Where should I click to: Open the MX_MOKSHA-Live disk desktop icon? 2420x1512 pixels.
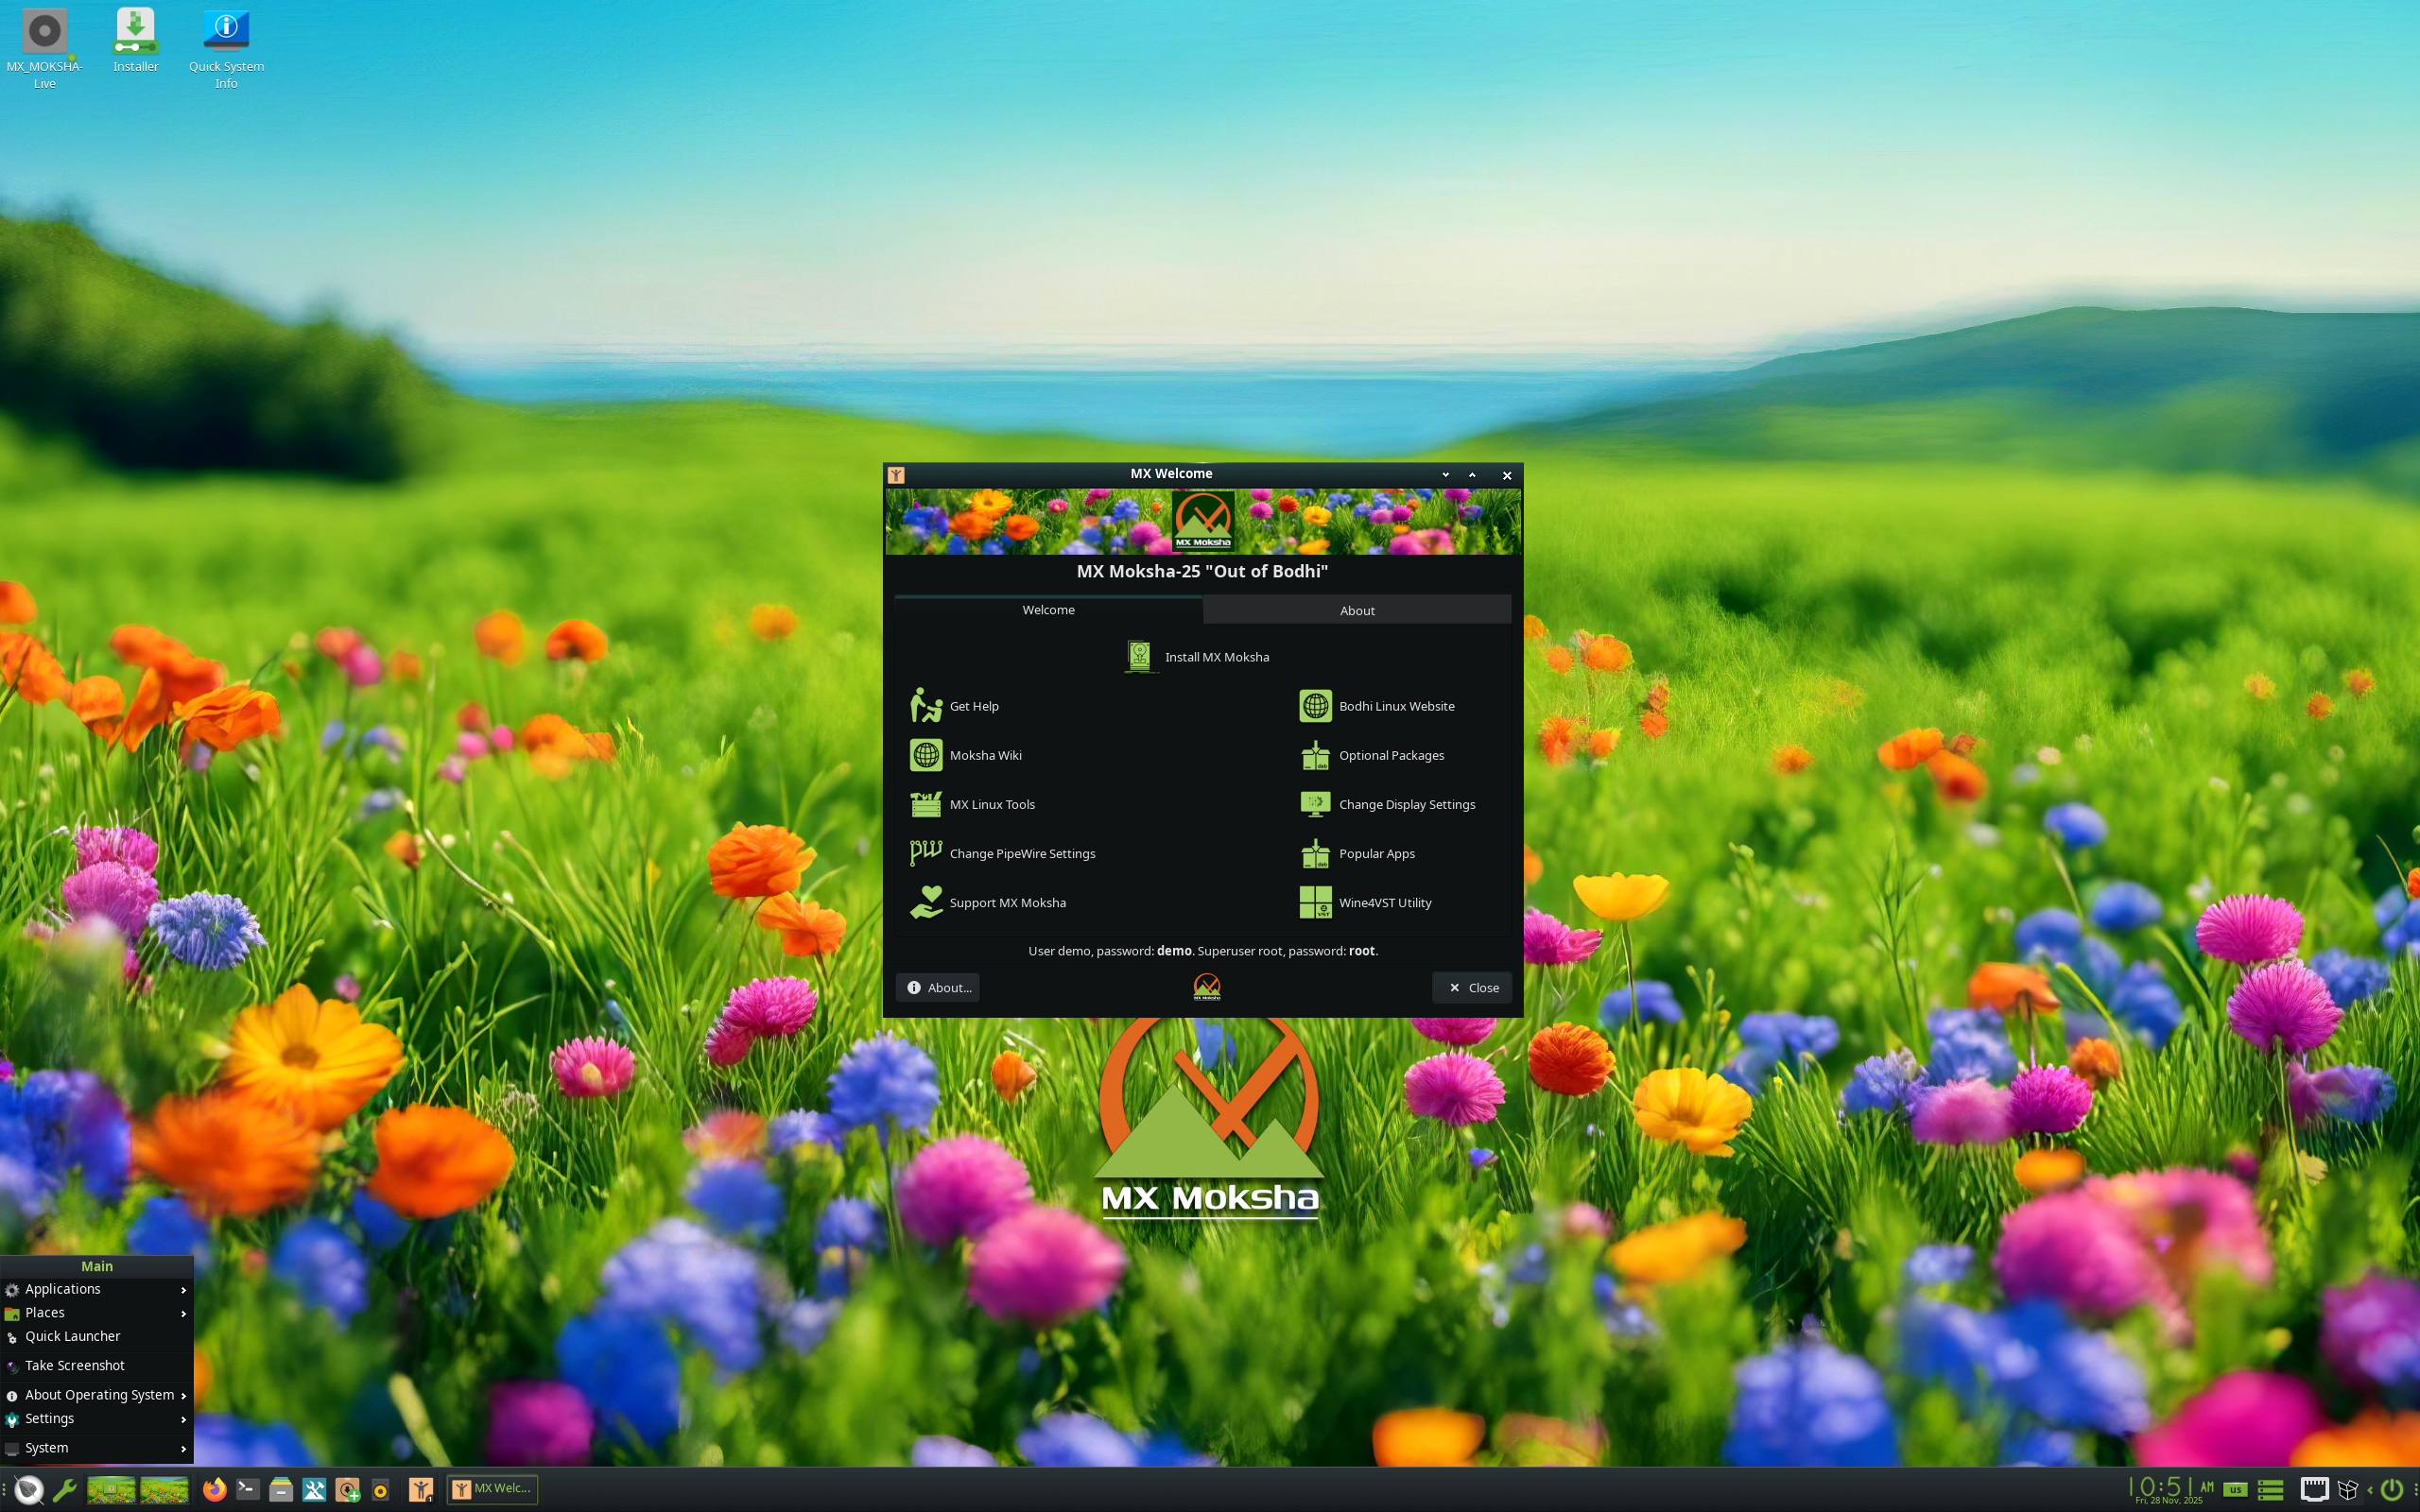coord(44,48)
